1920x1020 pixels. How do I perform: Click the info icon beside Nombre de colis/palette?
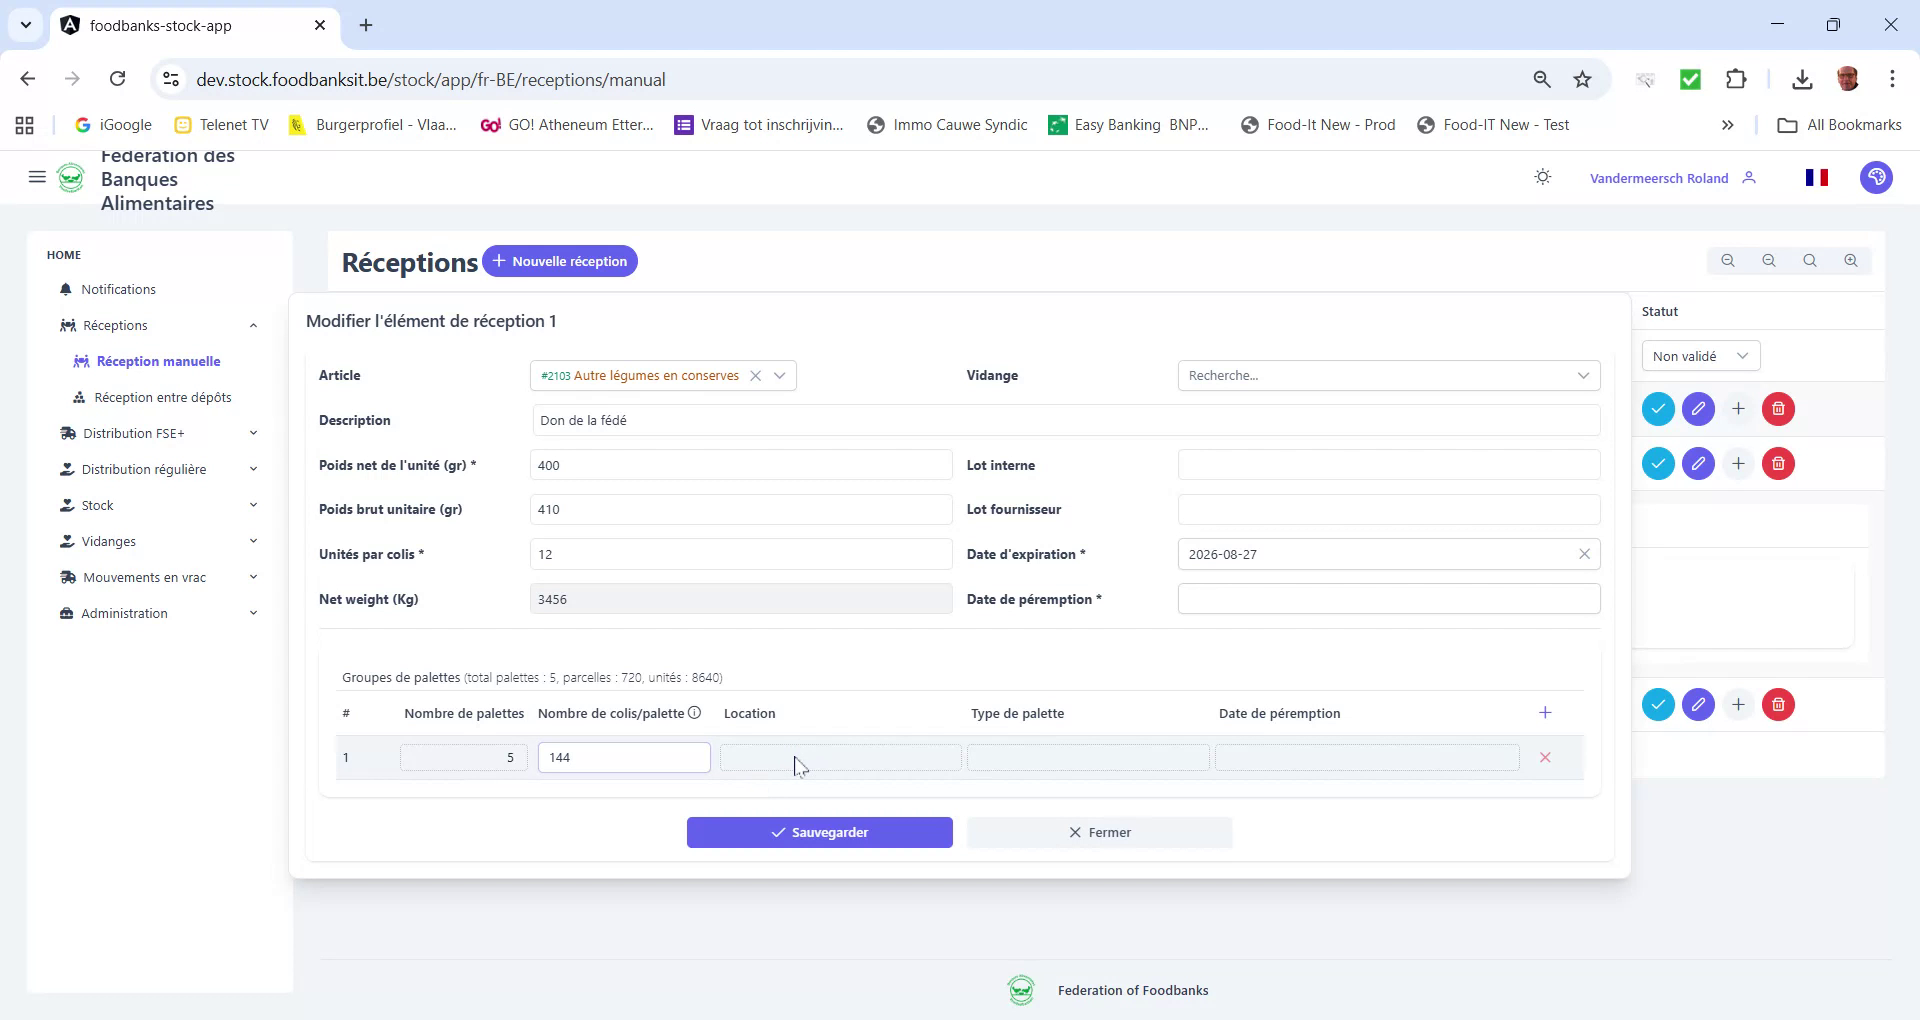pos(695,712)
